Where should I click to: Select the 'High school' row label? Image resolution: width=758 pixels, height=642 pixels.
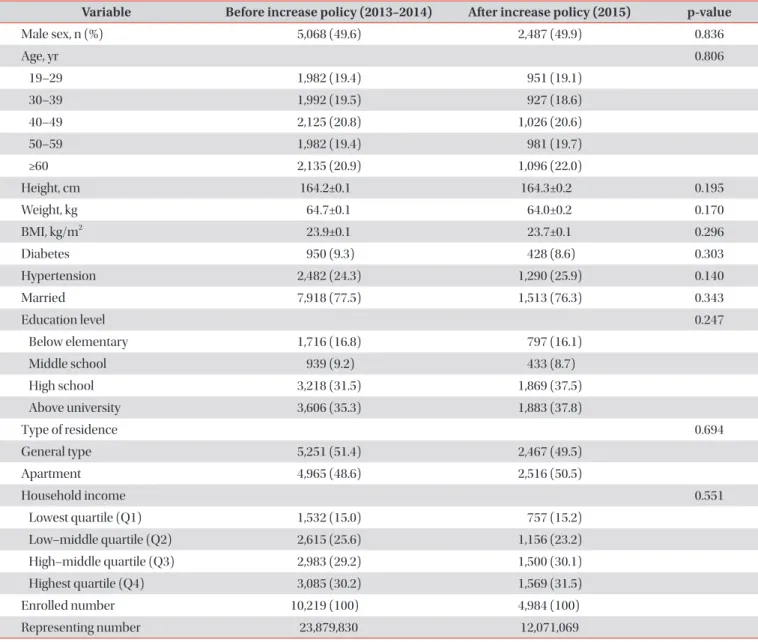(x=61, y=386)
